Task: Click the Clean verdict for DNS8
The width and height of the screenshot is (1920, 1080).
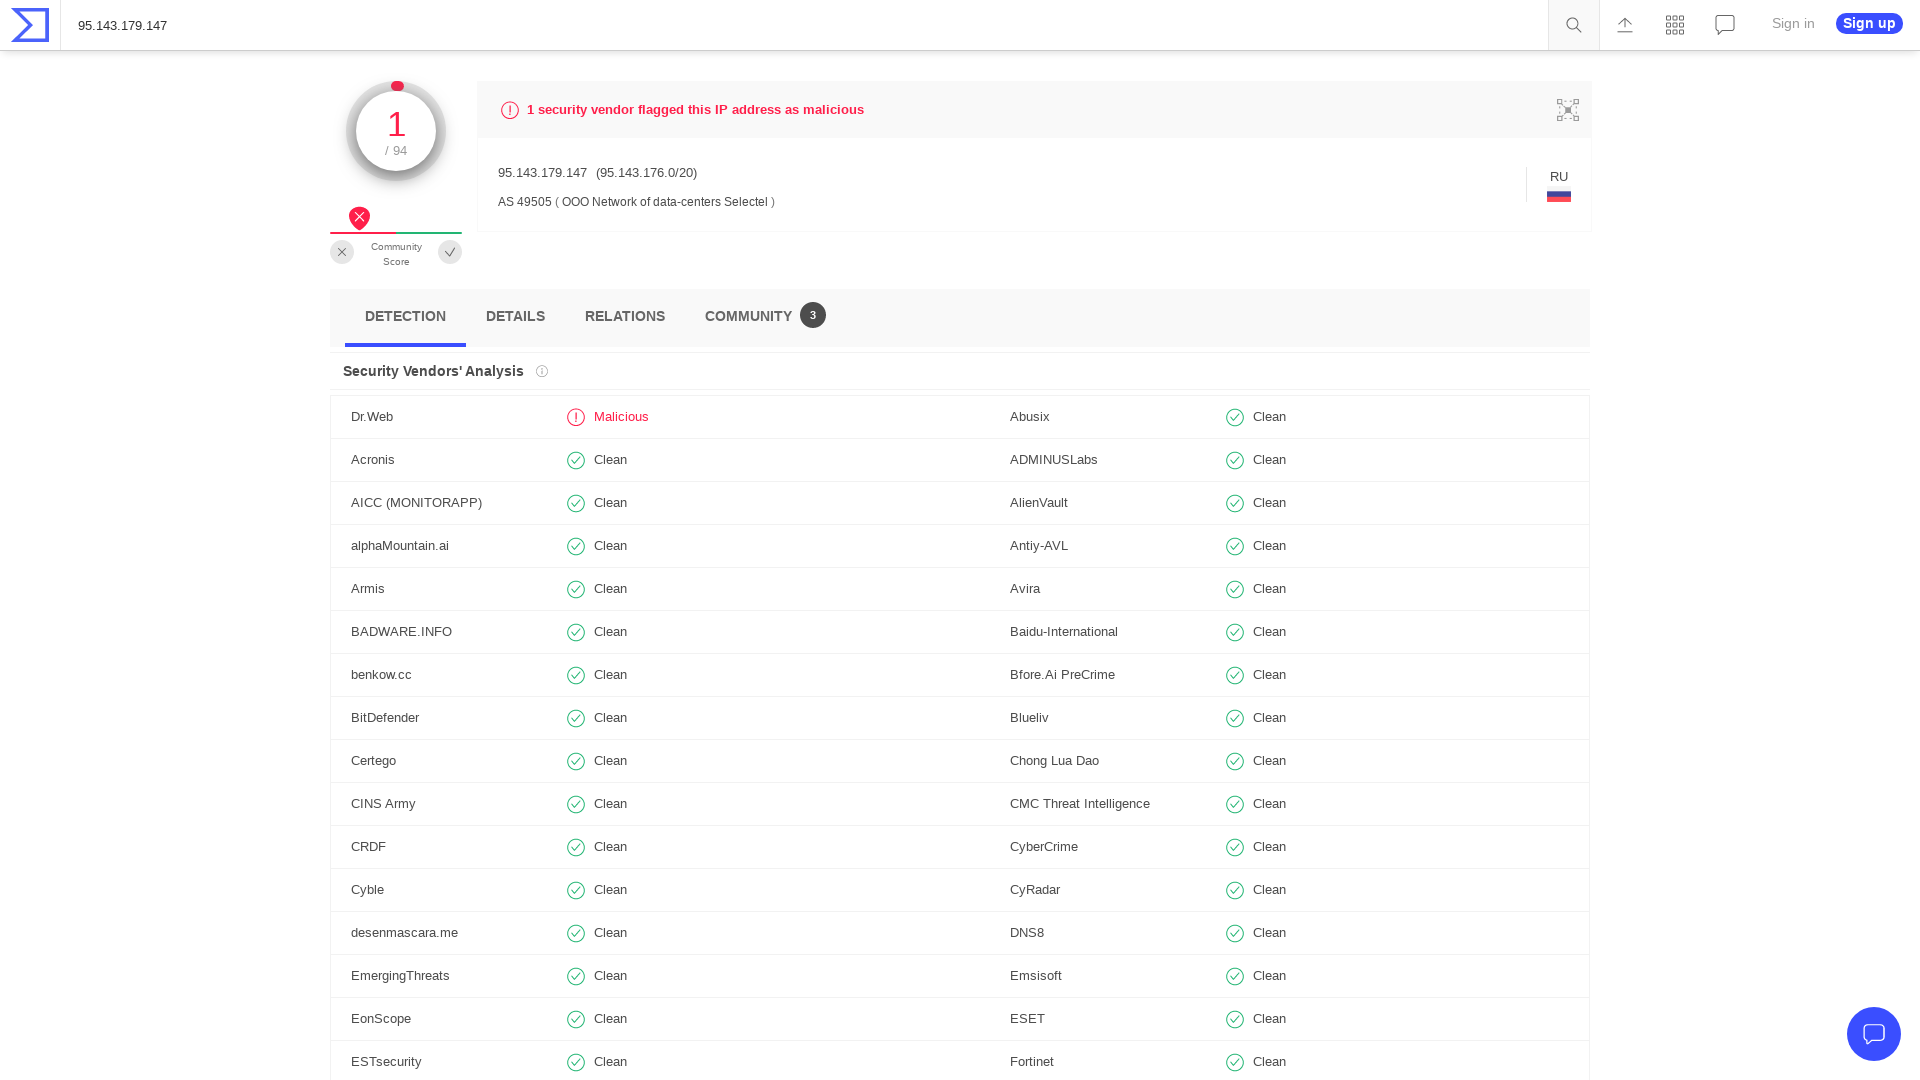Action: 1269,933
